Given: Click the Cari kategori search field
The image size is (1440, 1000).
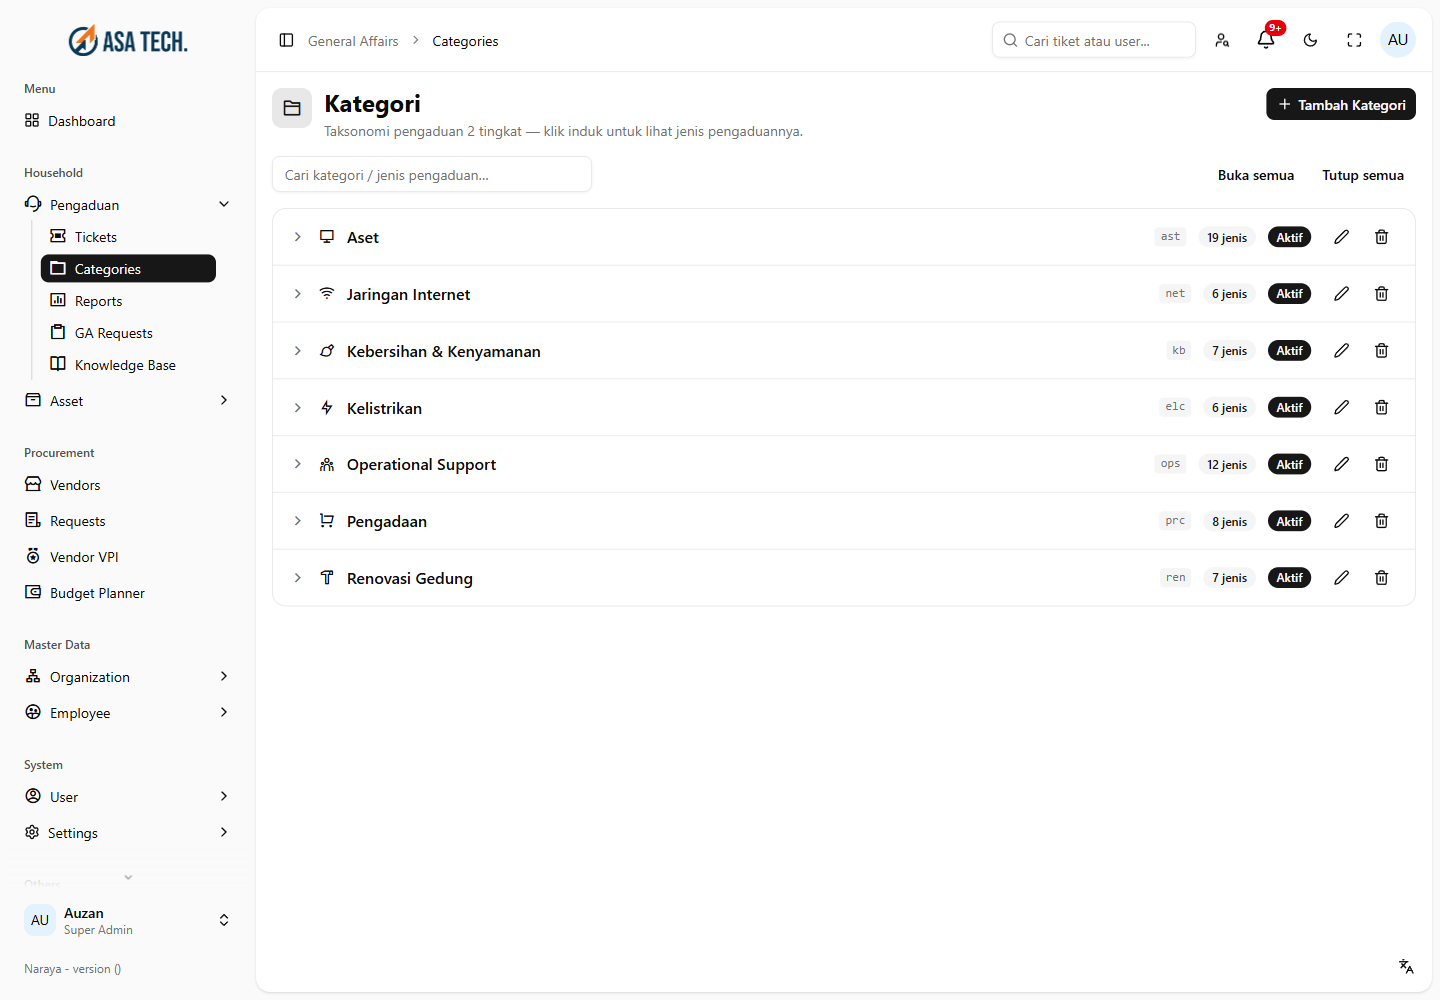Looking at the screenshot, I should (x=432, y=174).
